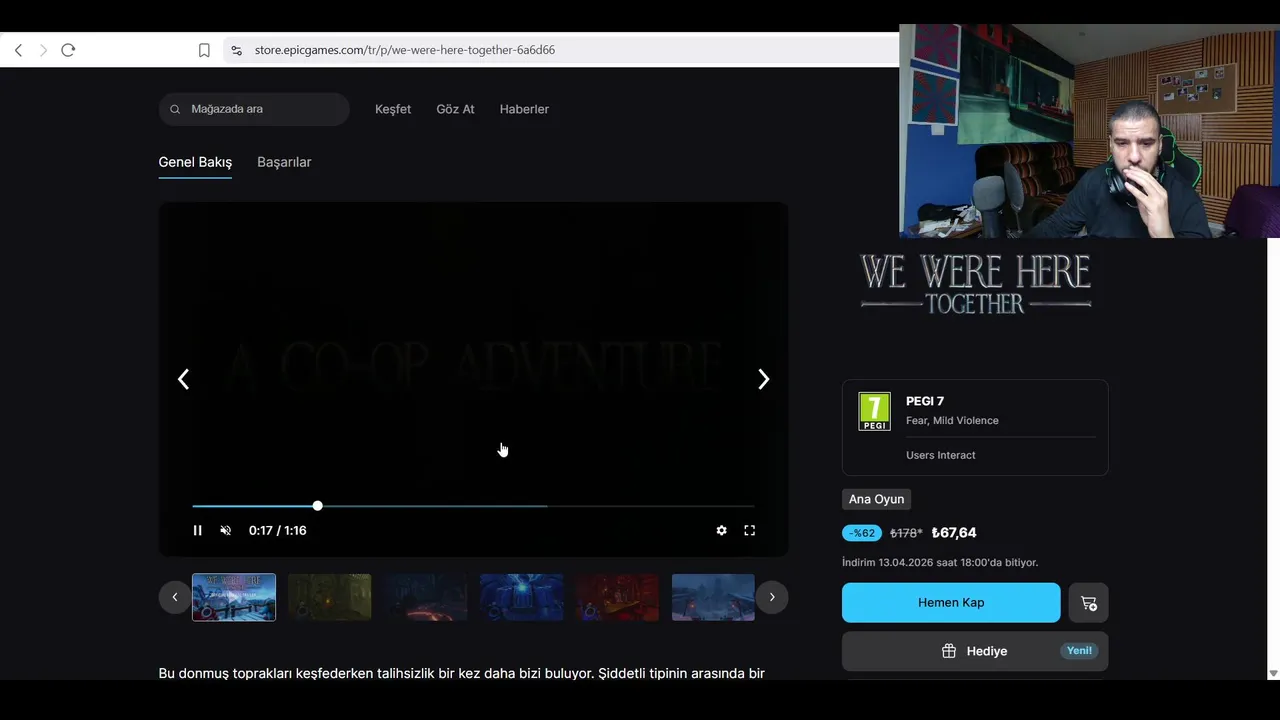
Task: Click the 'İndirim 13.04.2026' sale end notice
Action: (940, 563)
